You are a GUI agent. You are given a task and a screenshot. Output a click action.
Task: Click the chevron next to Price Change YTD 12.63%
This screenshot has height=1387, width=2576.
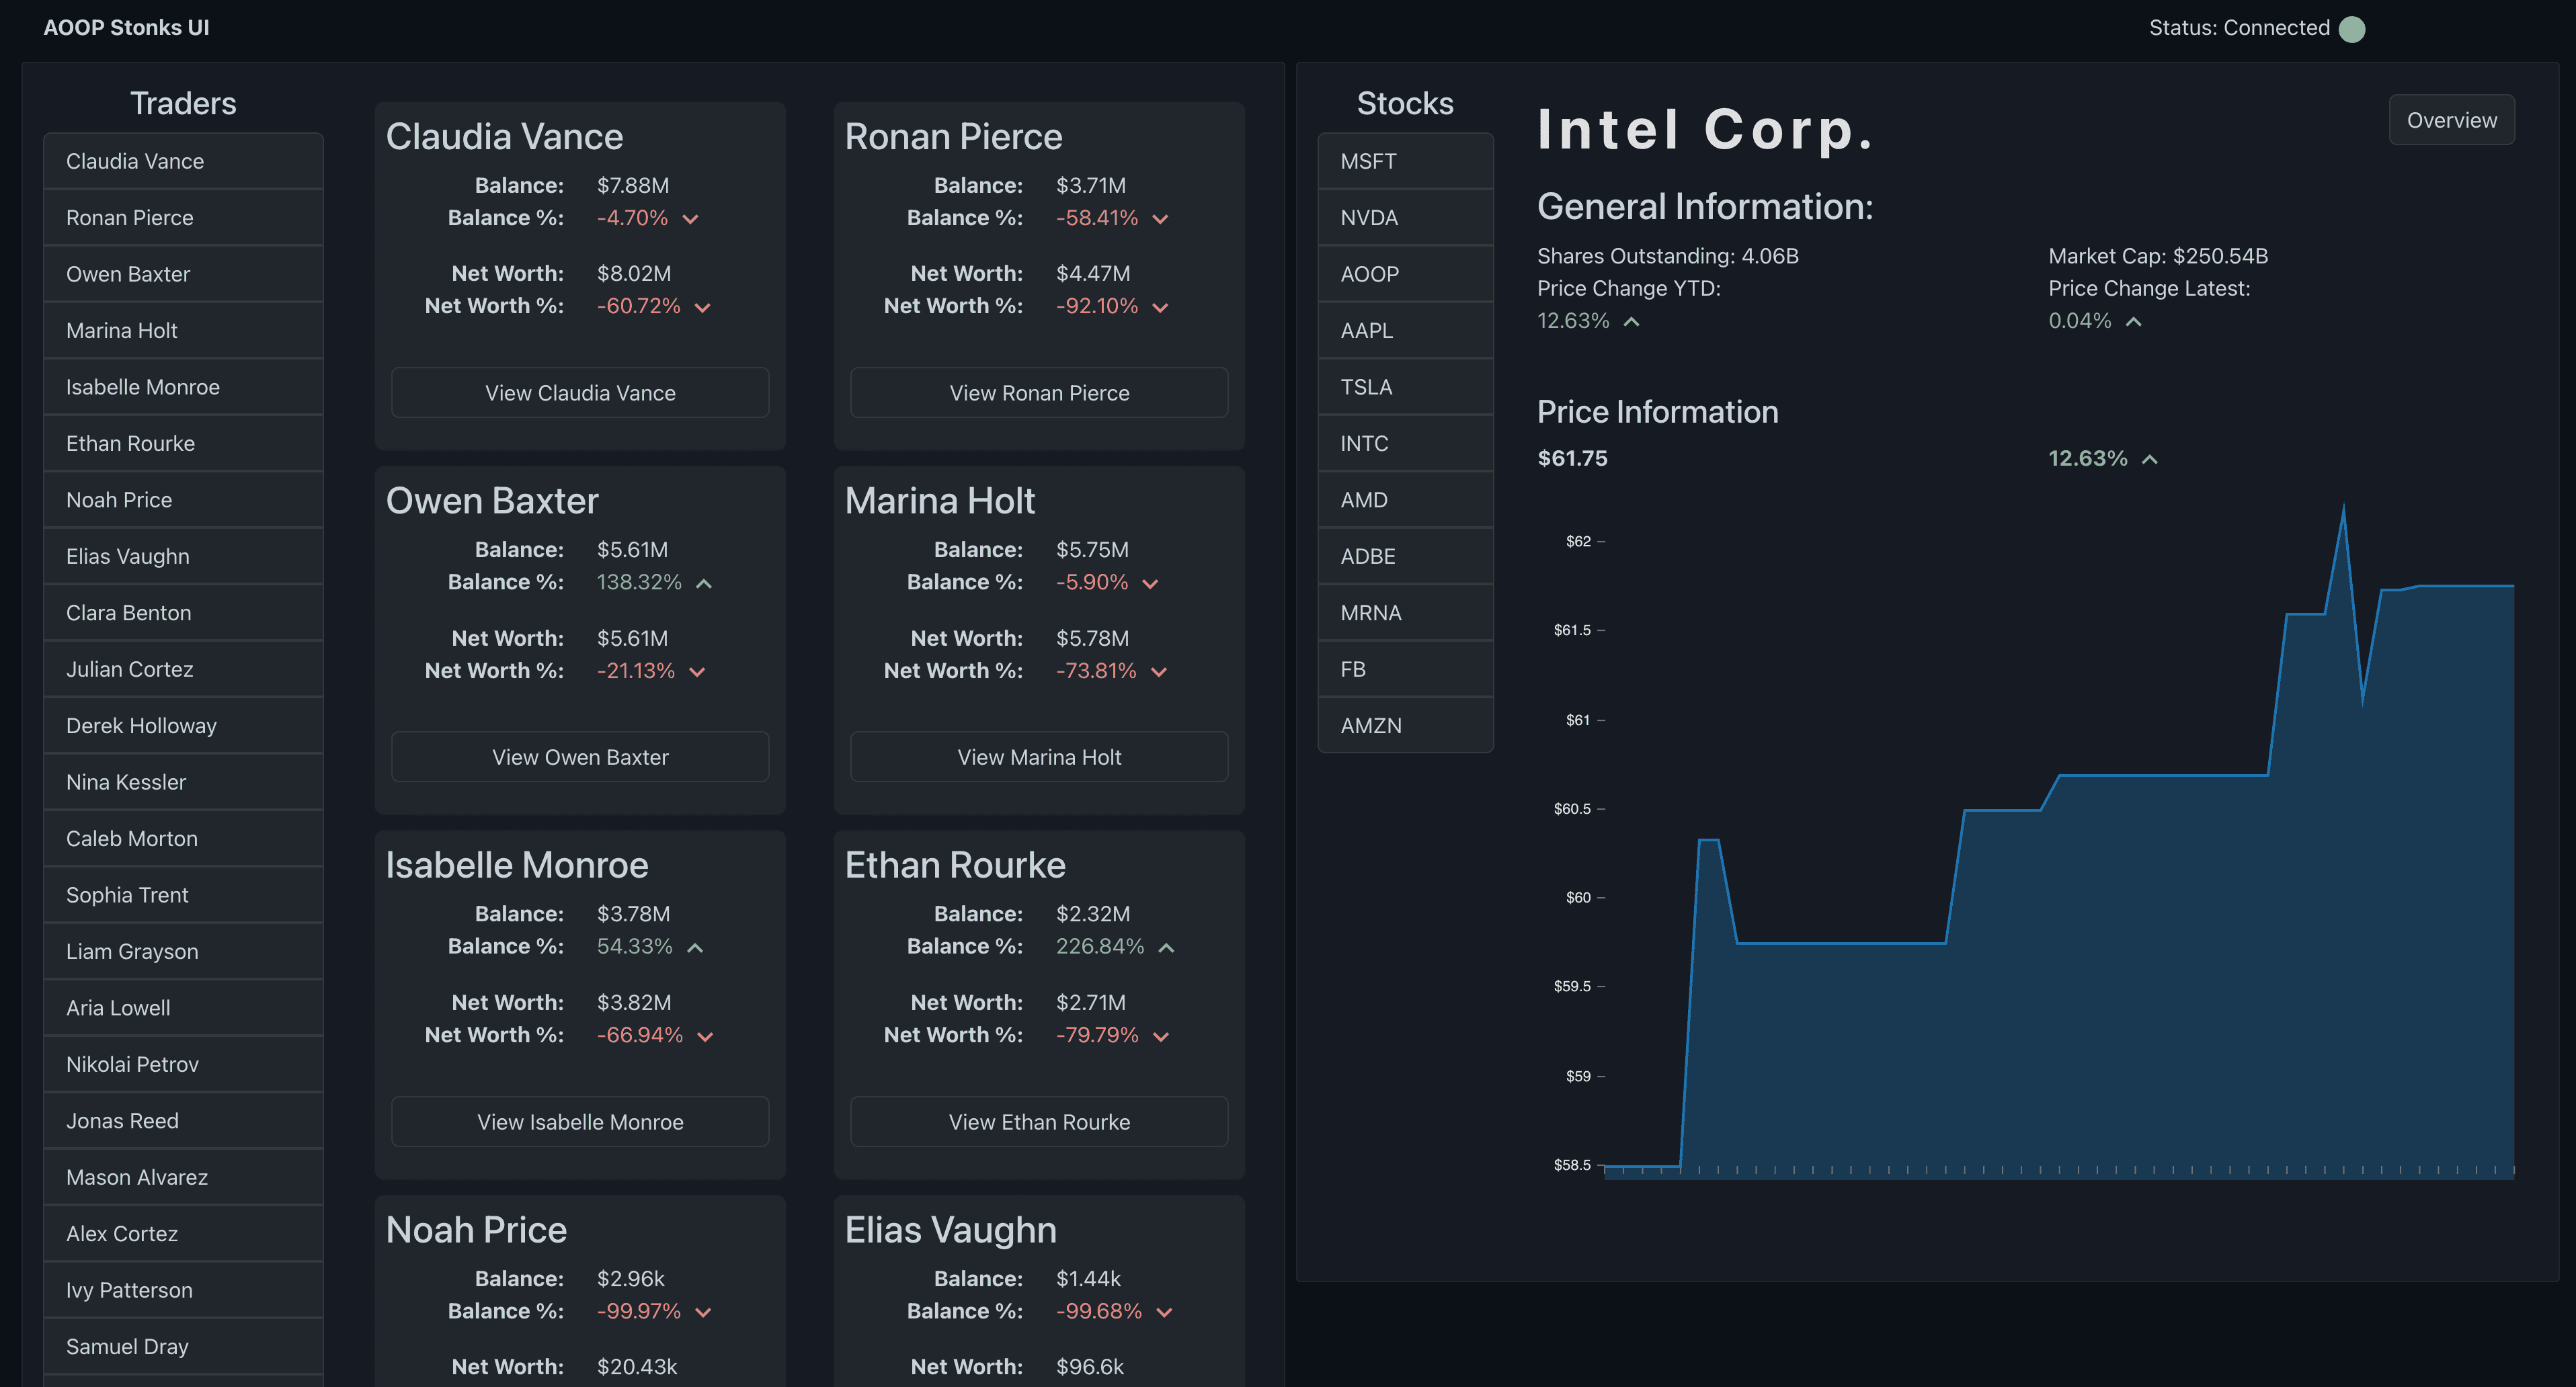1631,321
